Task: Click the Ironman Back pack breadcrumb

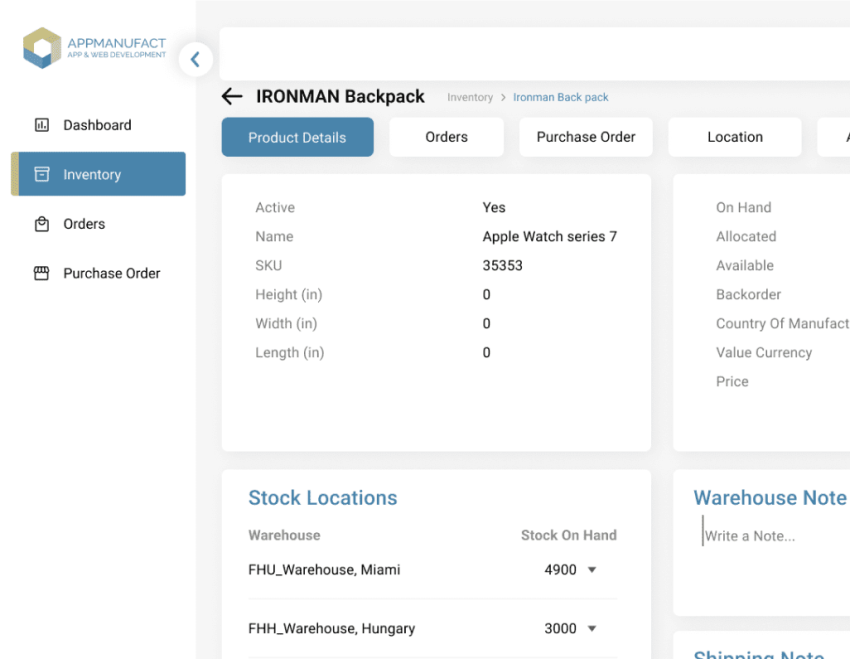Action: point(561,98)
